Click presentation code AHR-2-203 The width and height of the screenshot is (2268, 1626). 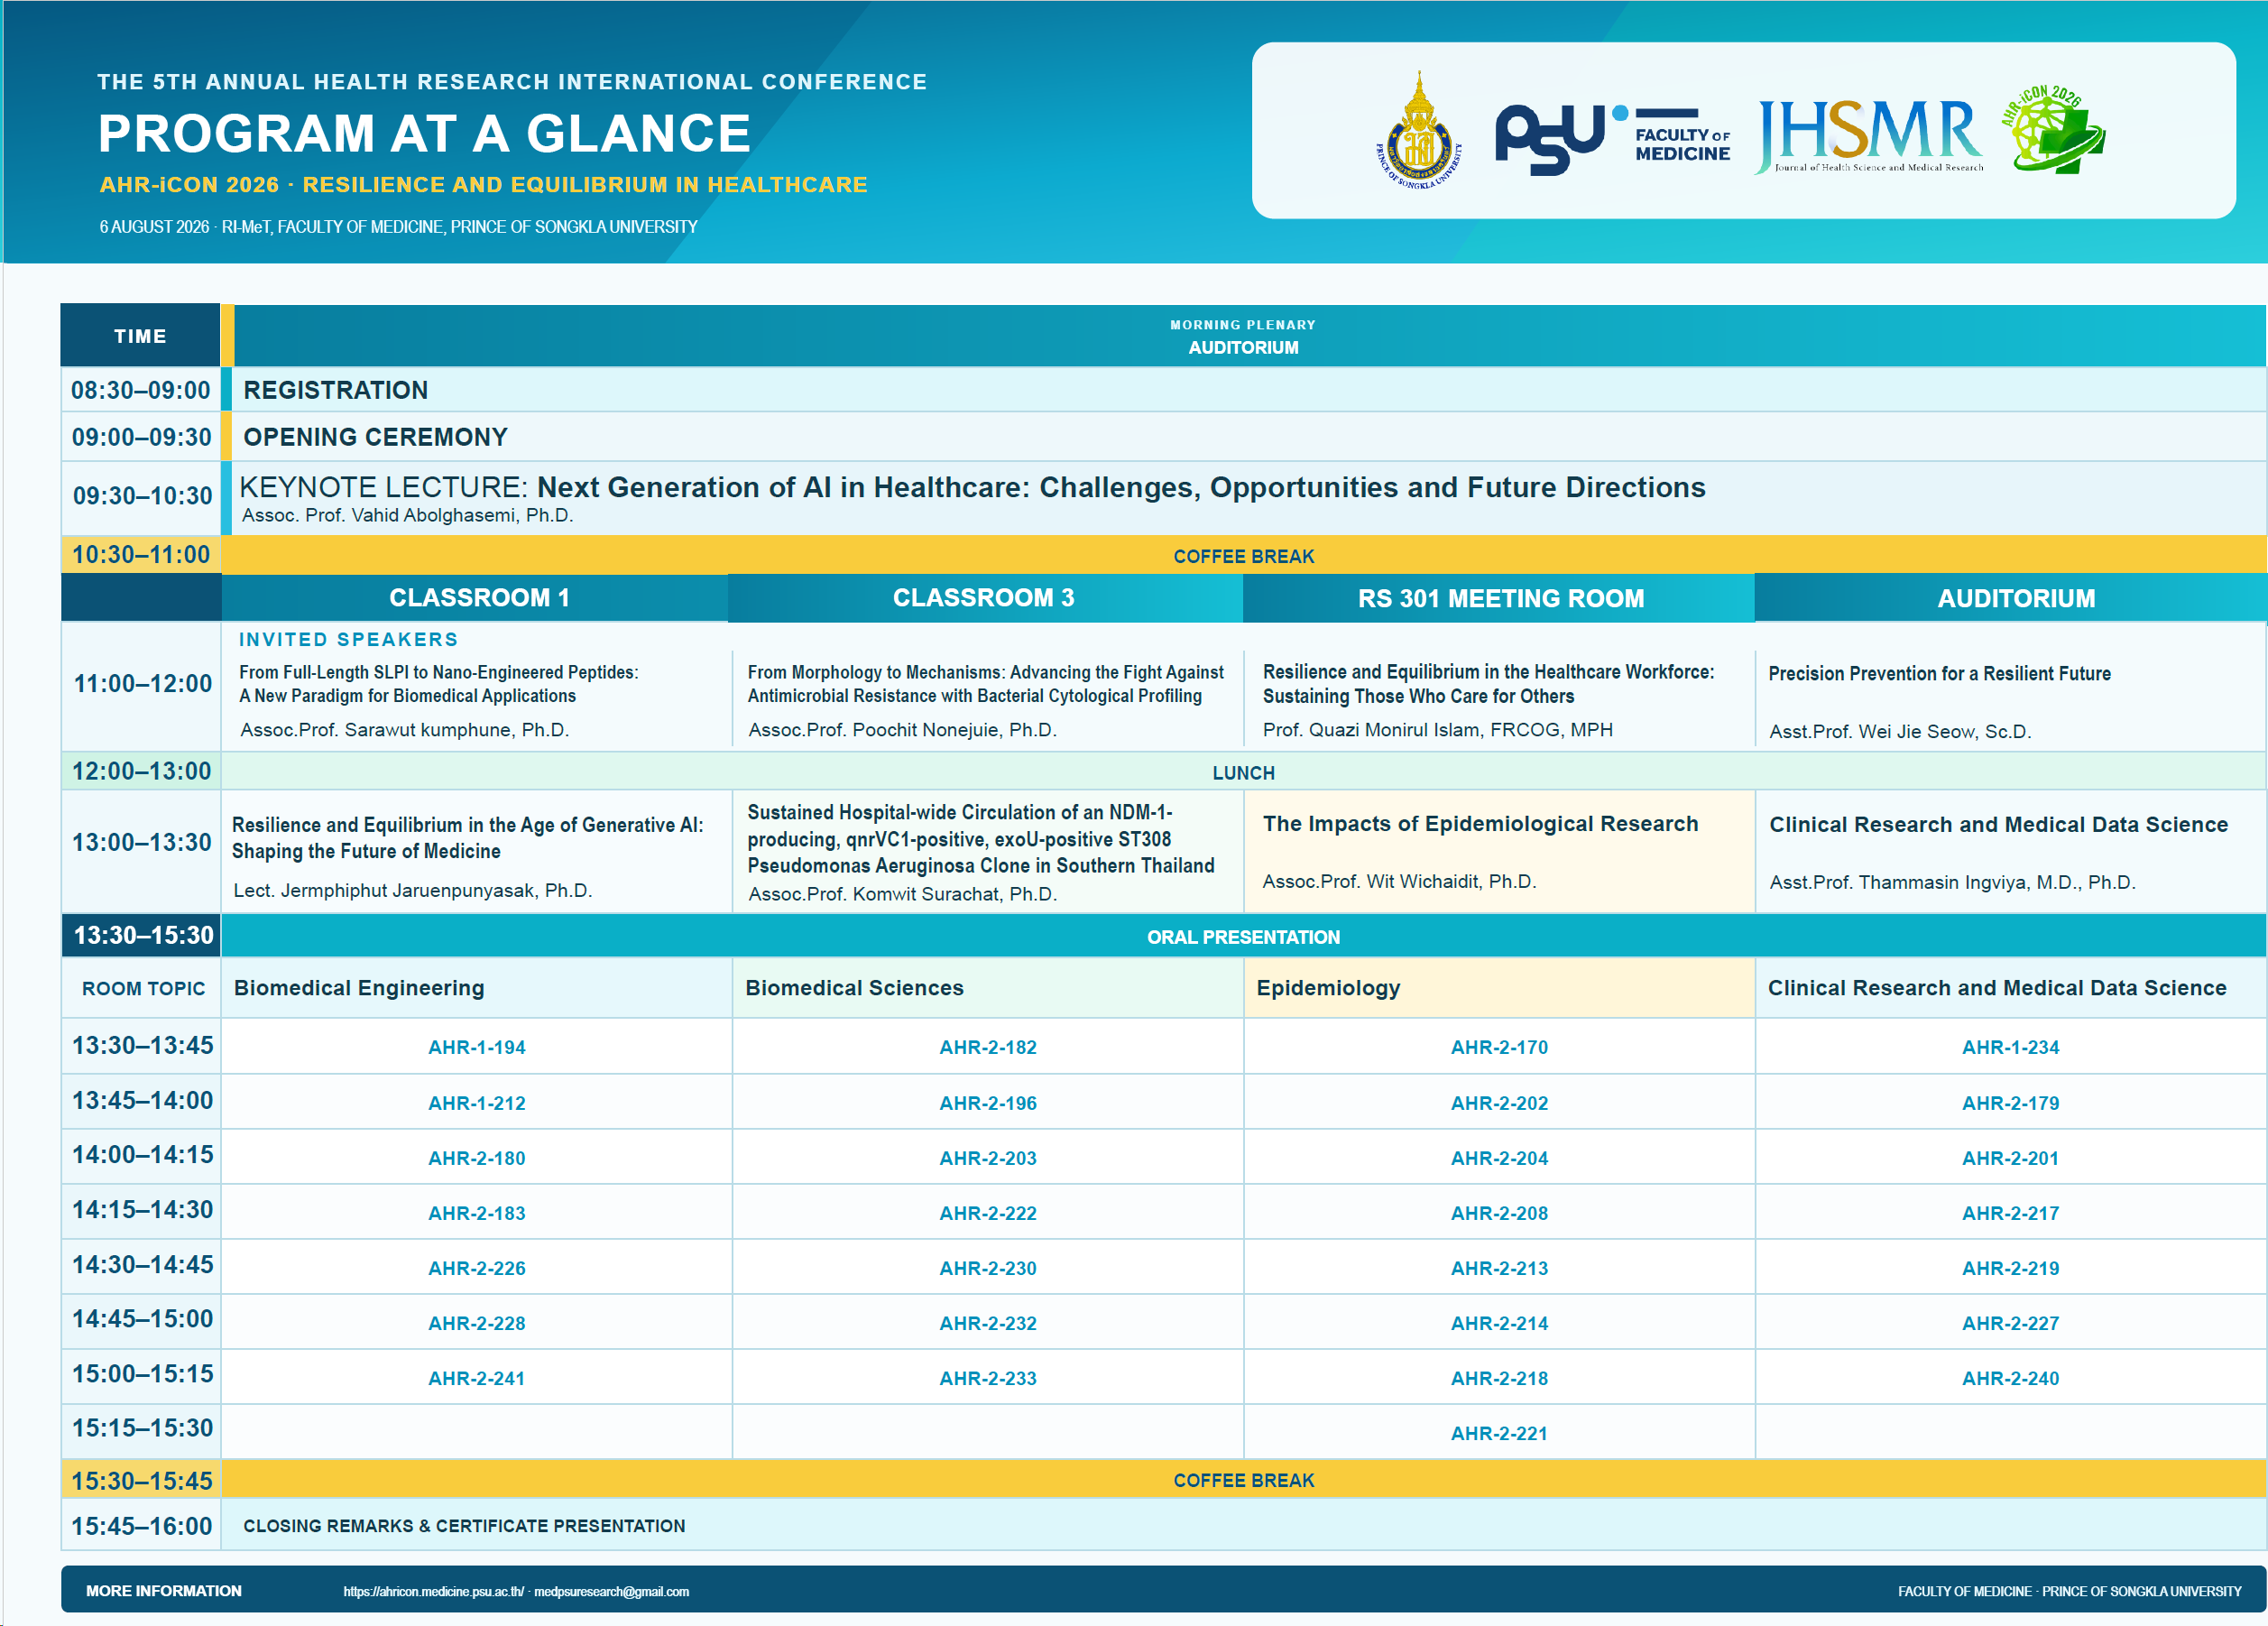[x=988, y=1159]
